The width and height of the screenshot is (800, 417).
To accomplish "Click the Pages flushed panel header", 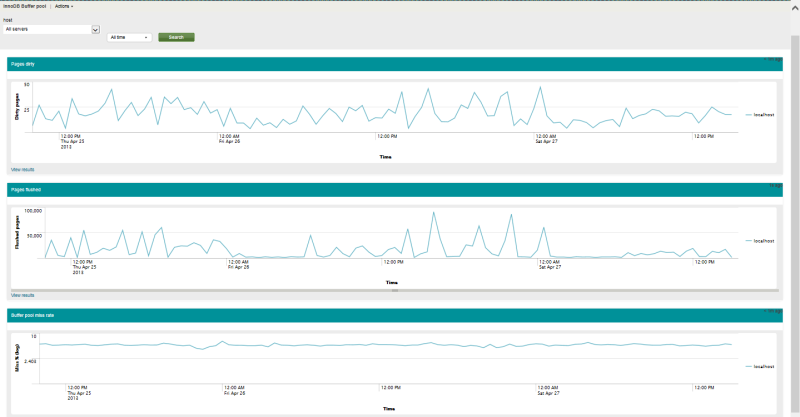I will point(395,189).
